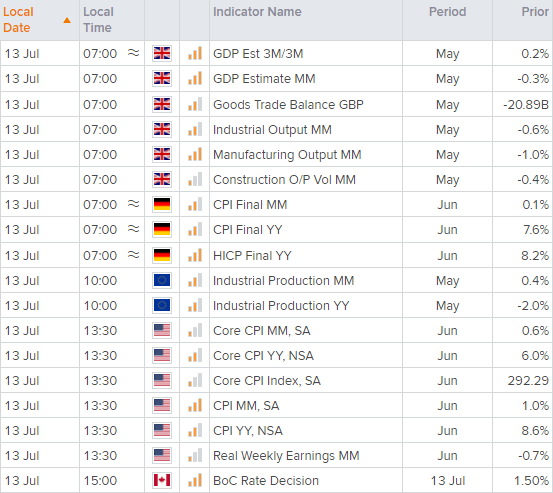Open the CPI MM, SA indicator
553x493 pixels.
pos(246,406)
